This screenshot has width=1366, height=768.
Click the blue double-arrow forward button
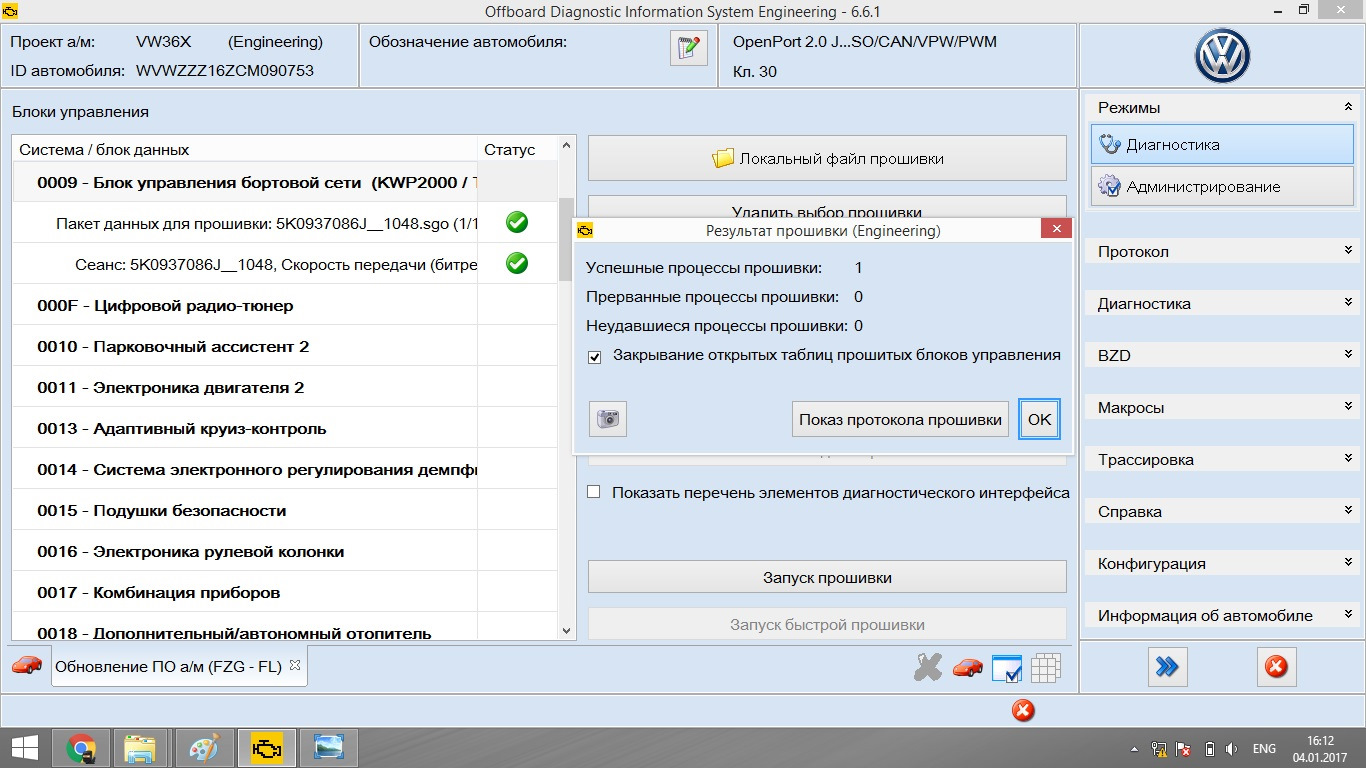[x=1167, y=667]
